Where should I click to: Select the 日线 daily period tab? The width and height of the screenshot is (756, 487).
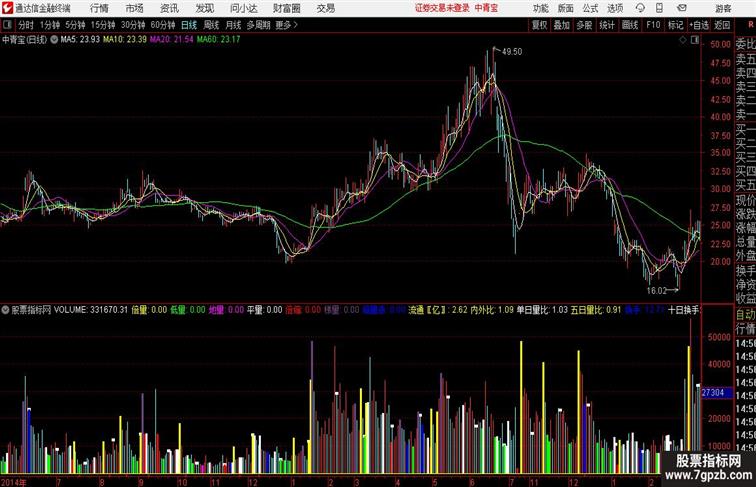tap(189, 25)
